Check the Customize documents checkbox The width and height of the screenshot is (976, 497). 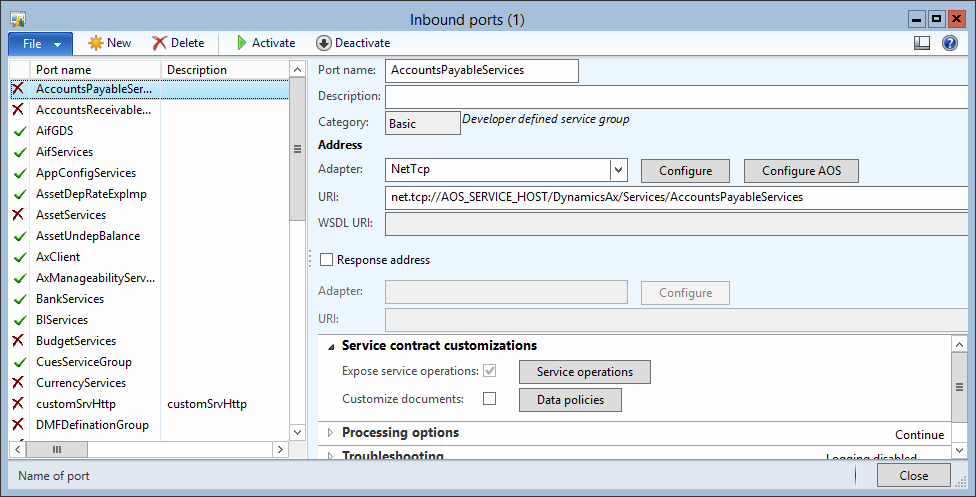490,399
